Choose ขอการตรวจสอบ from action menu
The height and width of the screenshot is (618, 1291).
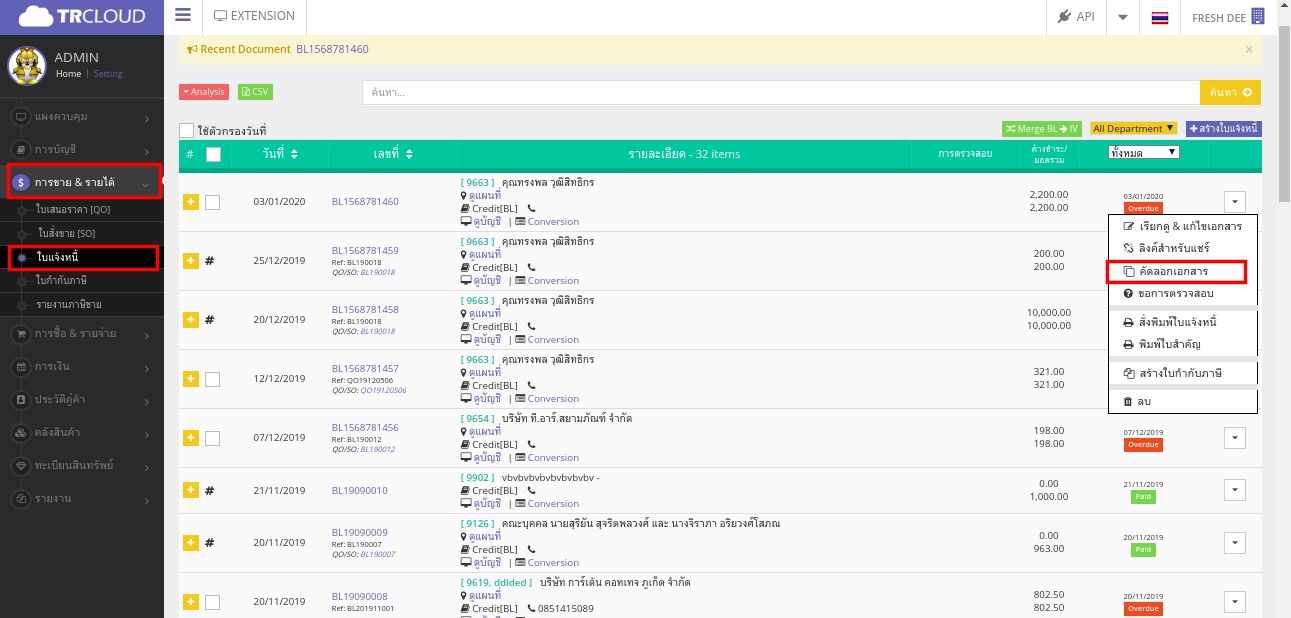point(1182,294)
